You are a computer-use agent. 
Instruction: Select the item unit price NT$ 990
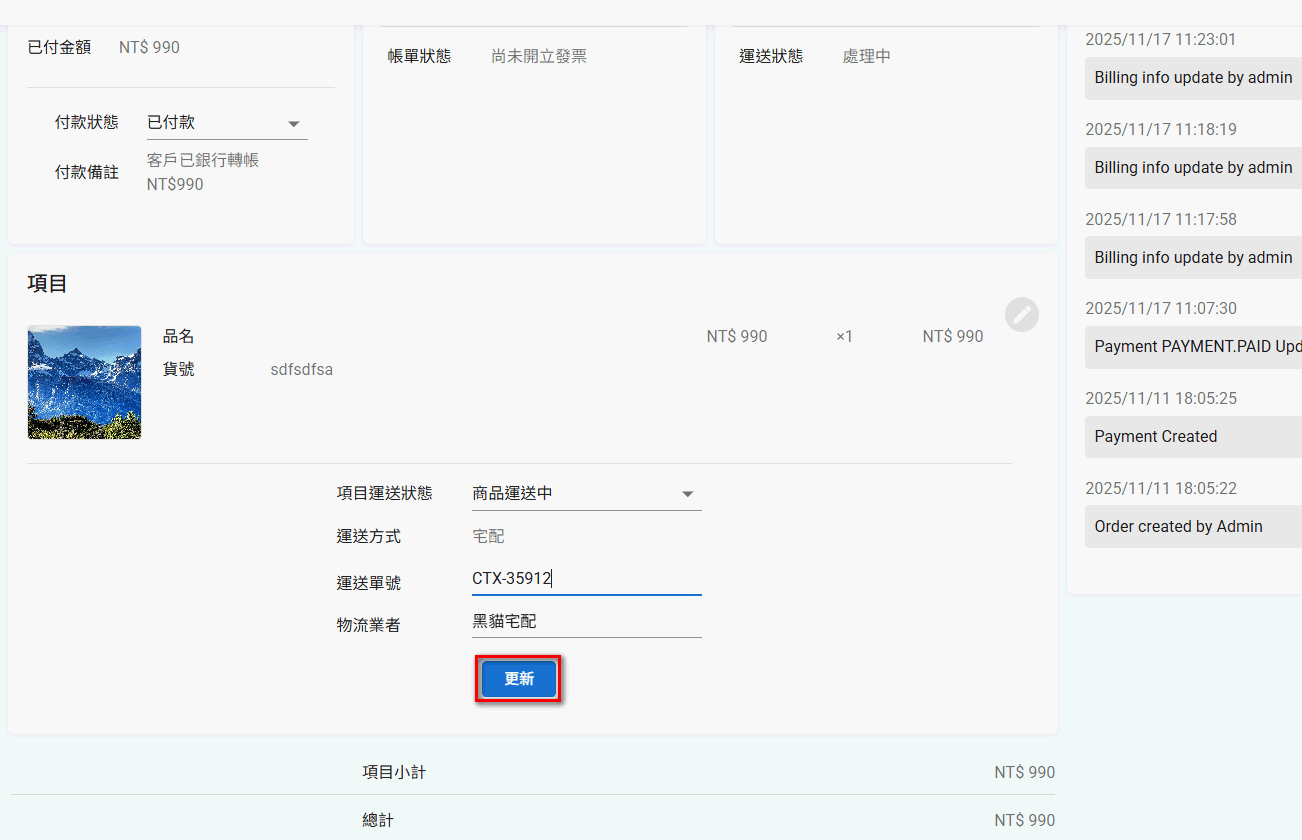click(x=737, y=337)
